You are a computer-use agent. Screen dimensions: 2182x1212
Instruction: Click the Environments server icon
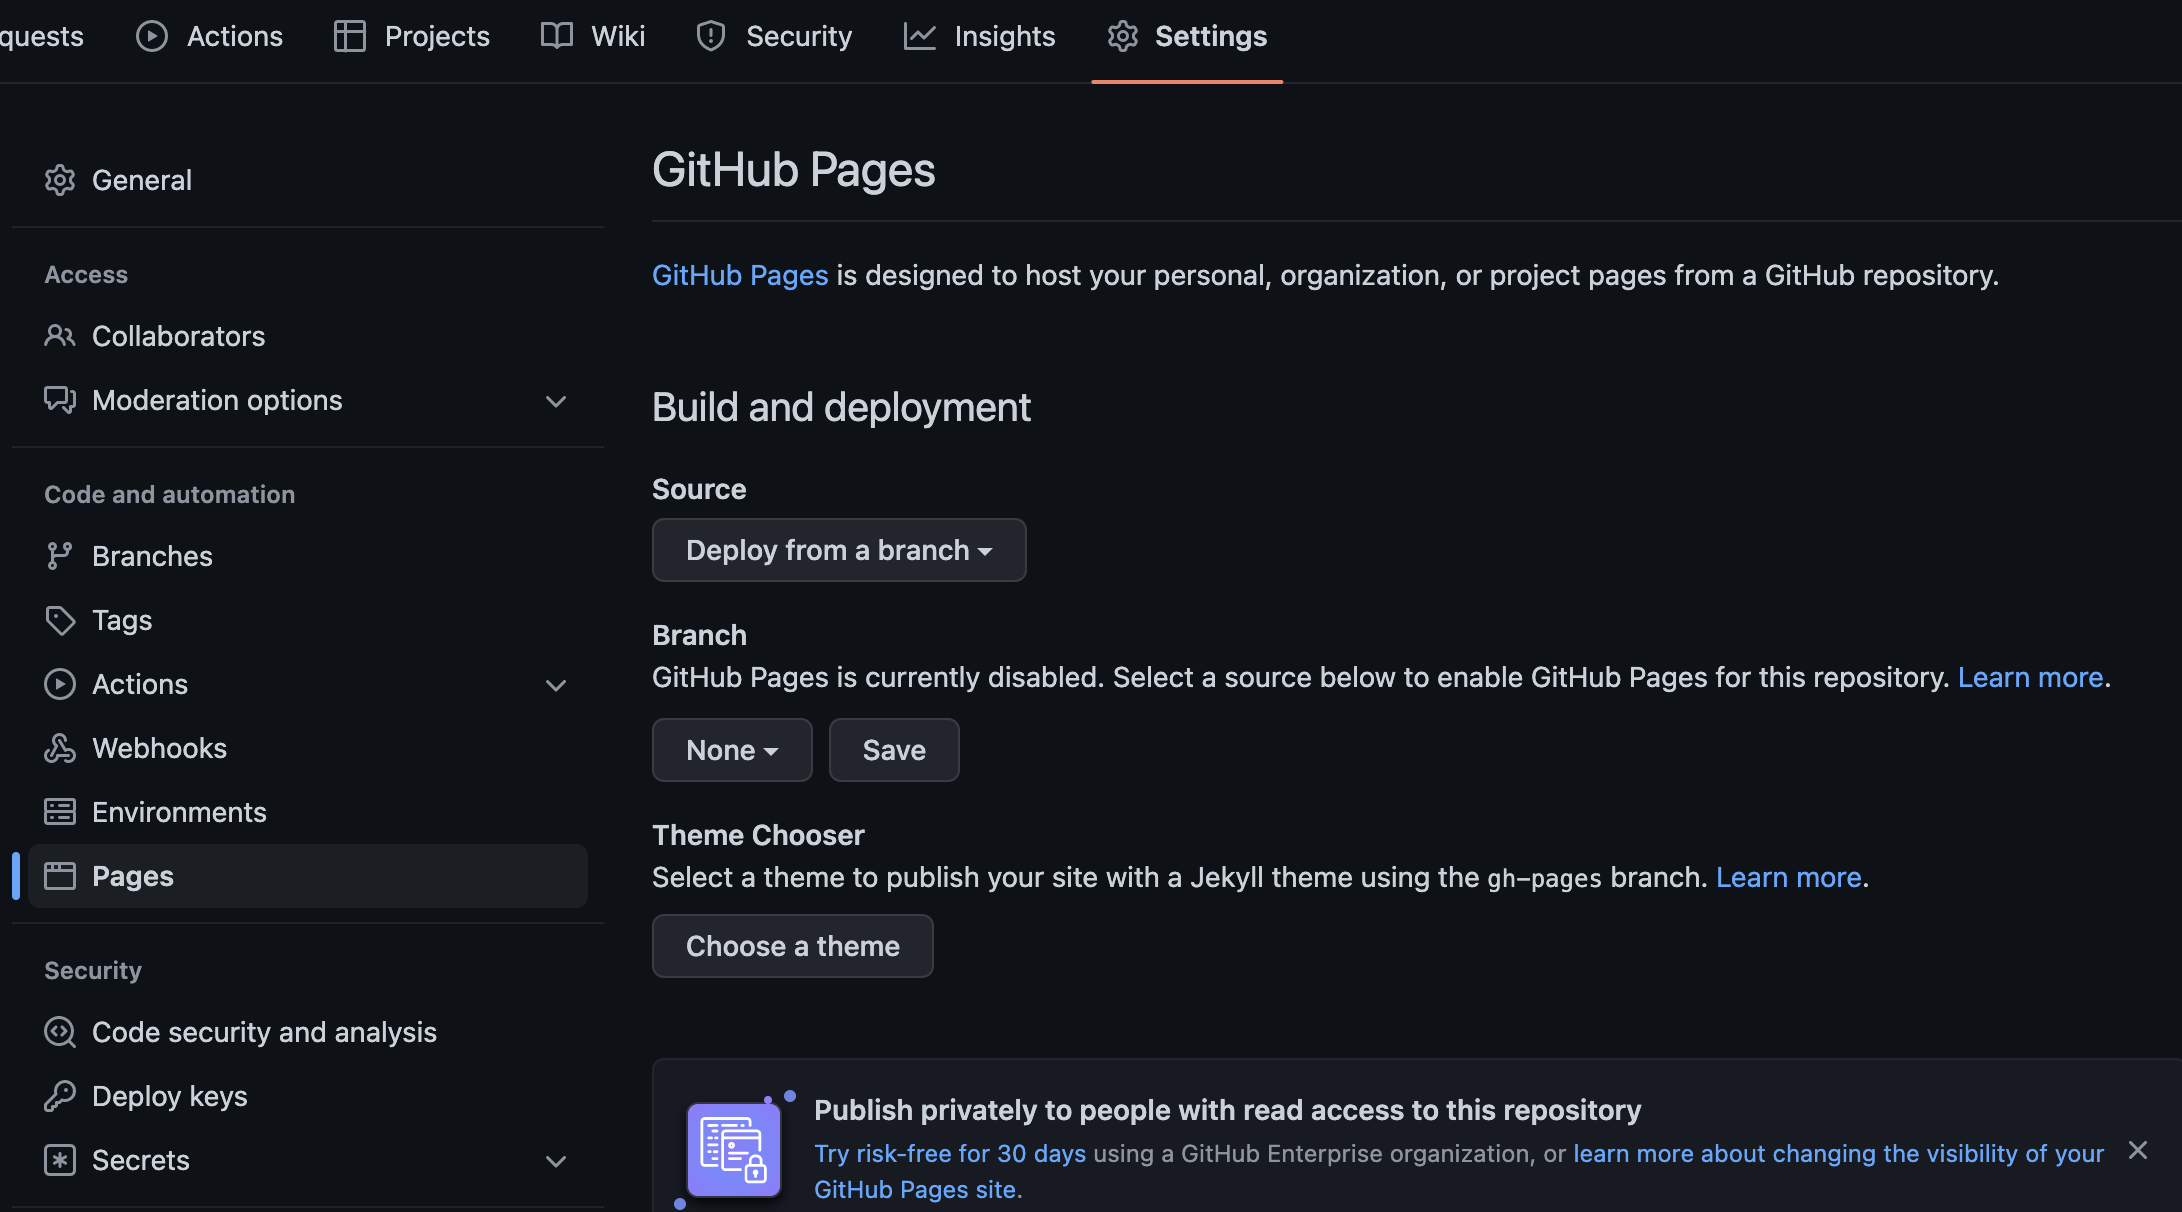coord(60,812)
